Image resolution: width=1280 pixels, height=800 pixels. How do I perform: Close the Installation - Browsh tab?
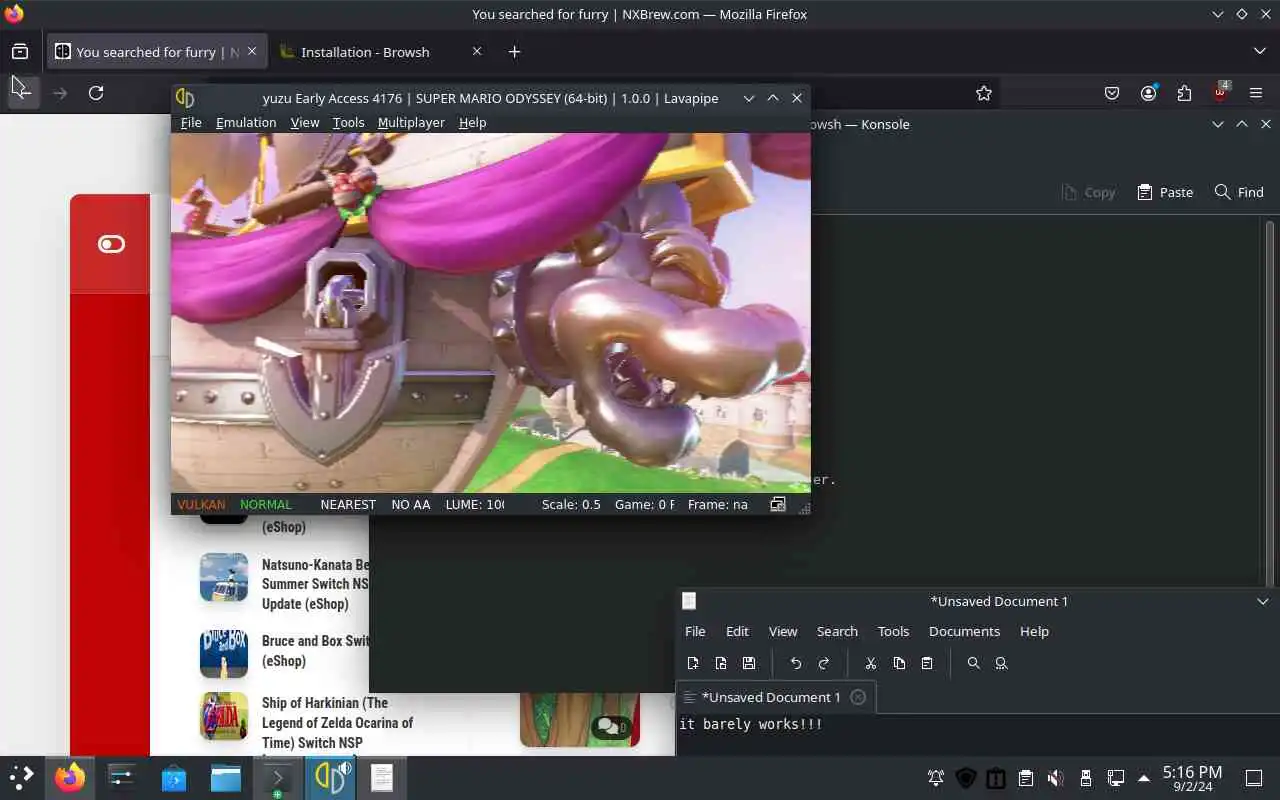(x=477, y=52)
